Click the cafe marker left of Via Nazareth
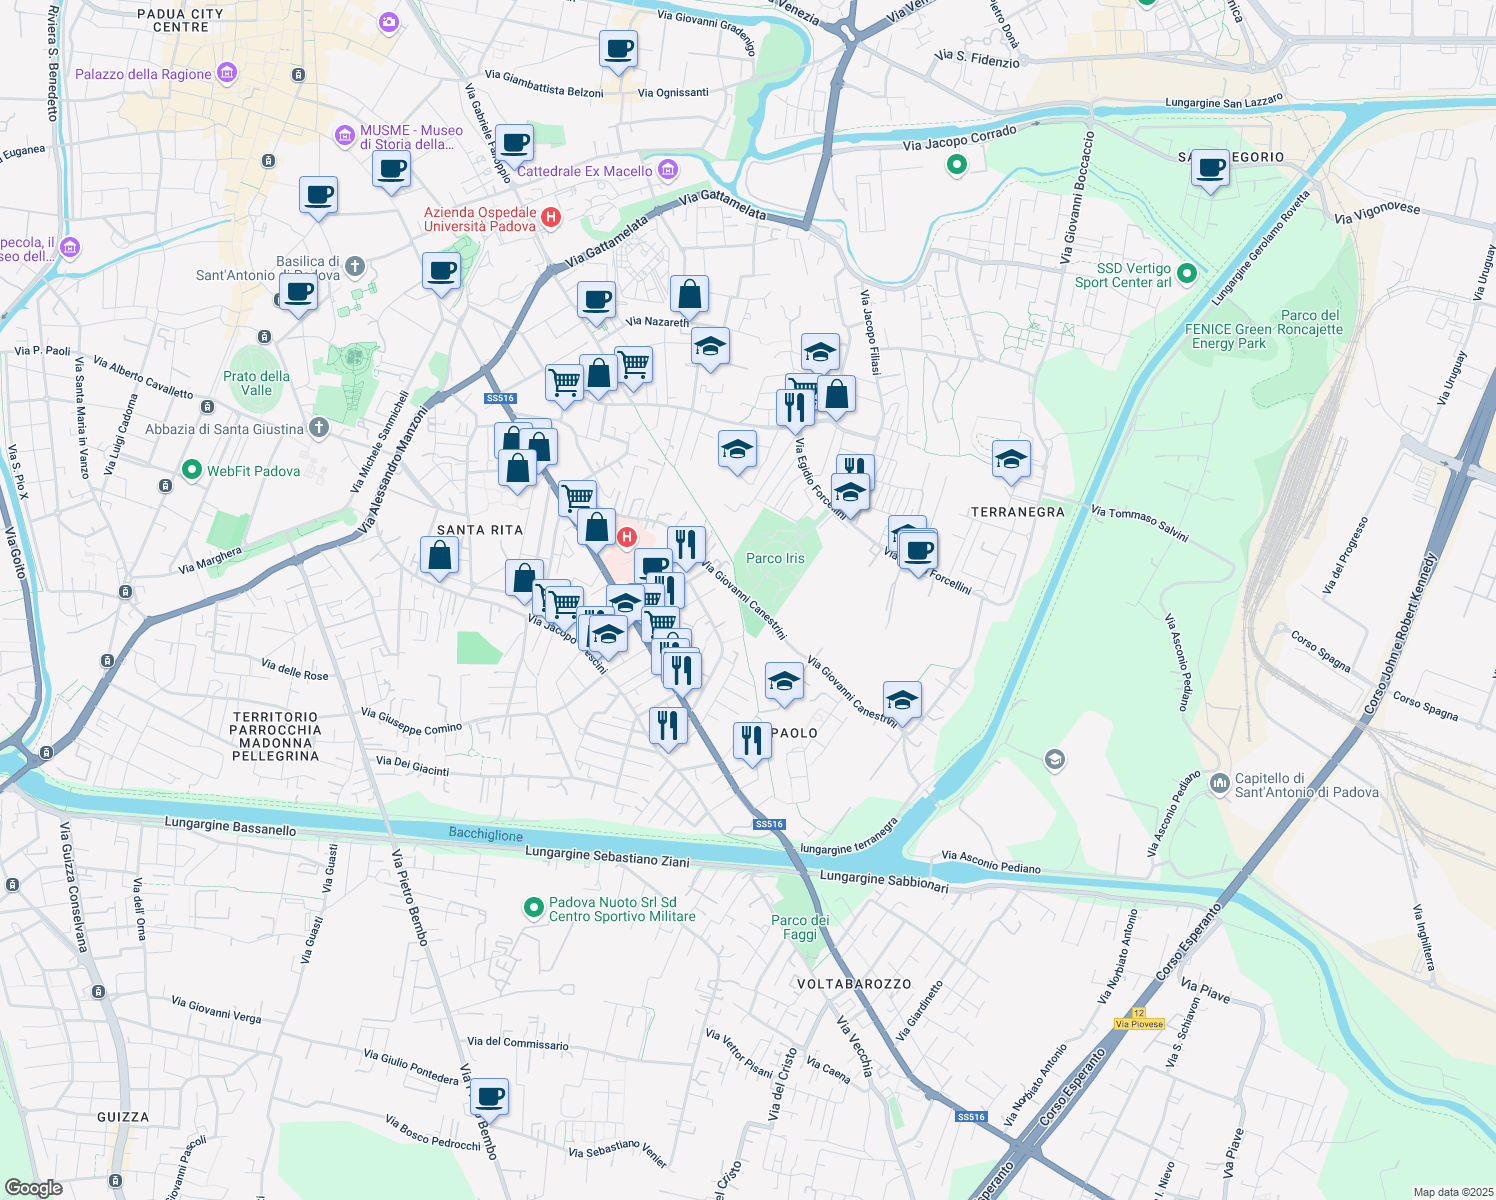The height and width of the screenshot is (1200, 1496). pyautogui.click(x=597, y=302)
